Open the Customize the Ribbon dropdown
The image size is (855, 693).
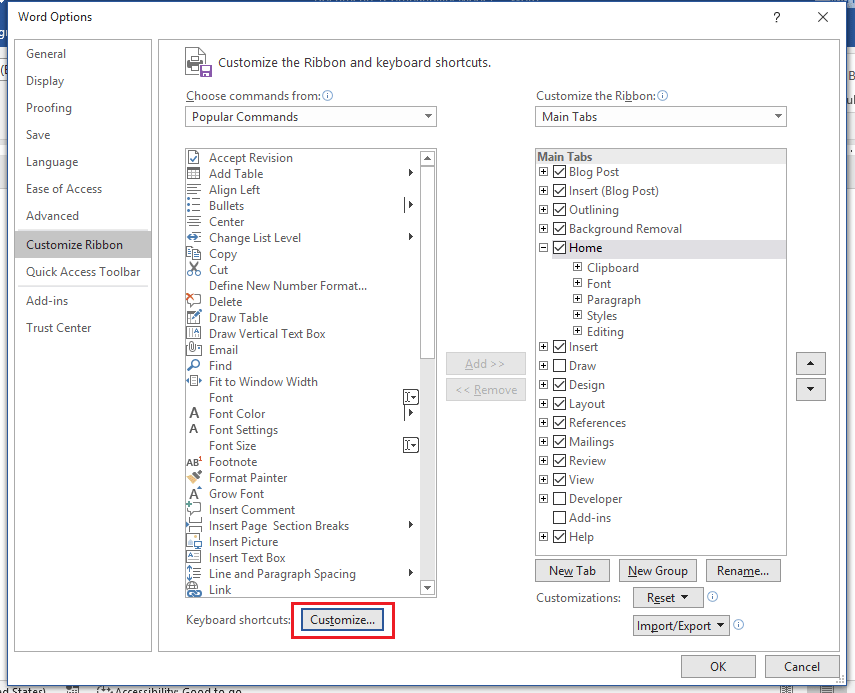point(660,117)
